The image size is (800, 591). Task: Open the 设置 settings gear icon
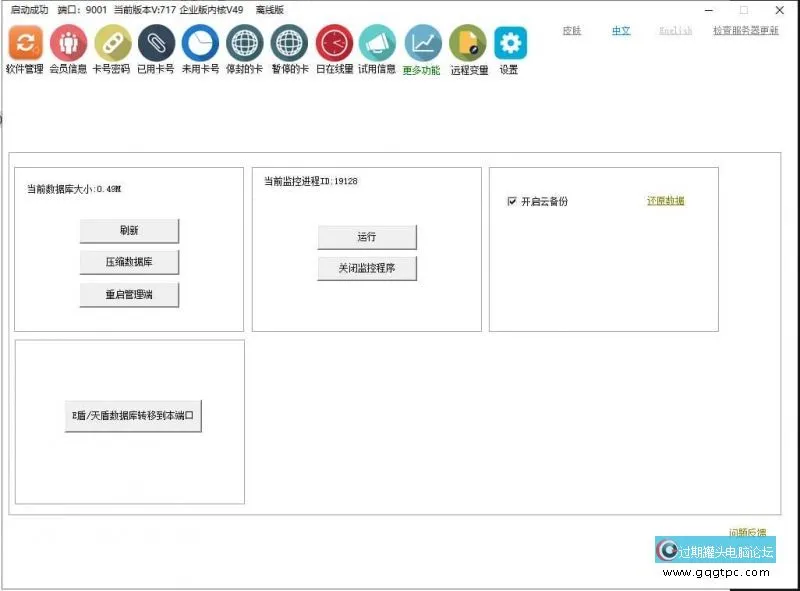(508, 45)
